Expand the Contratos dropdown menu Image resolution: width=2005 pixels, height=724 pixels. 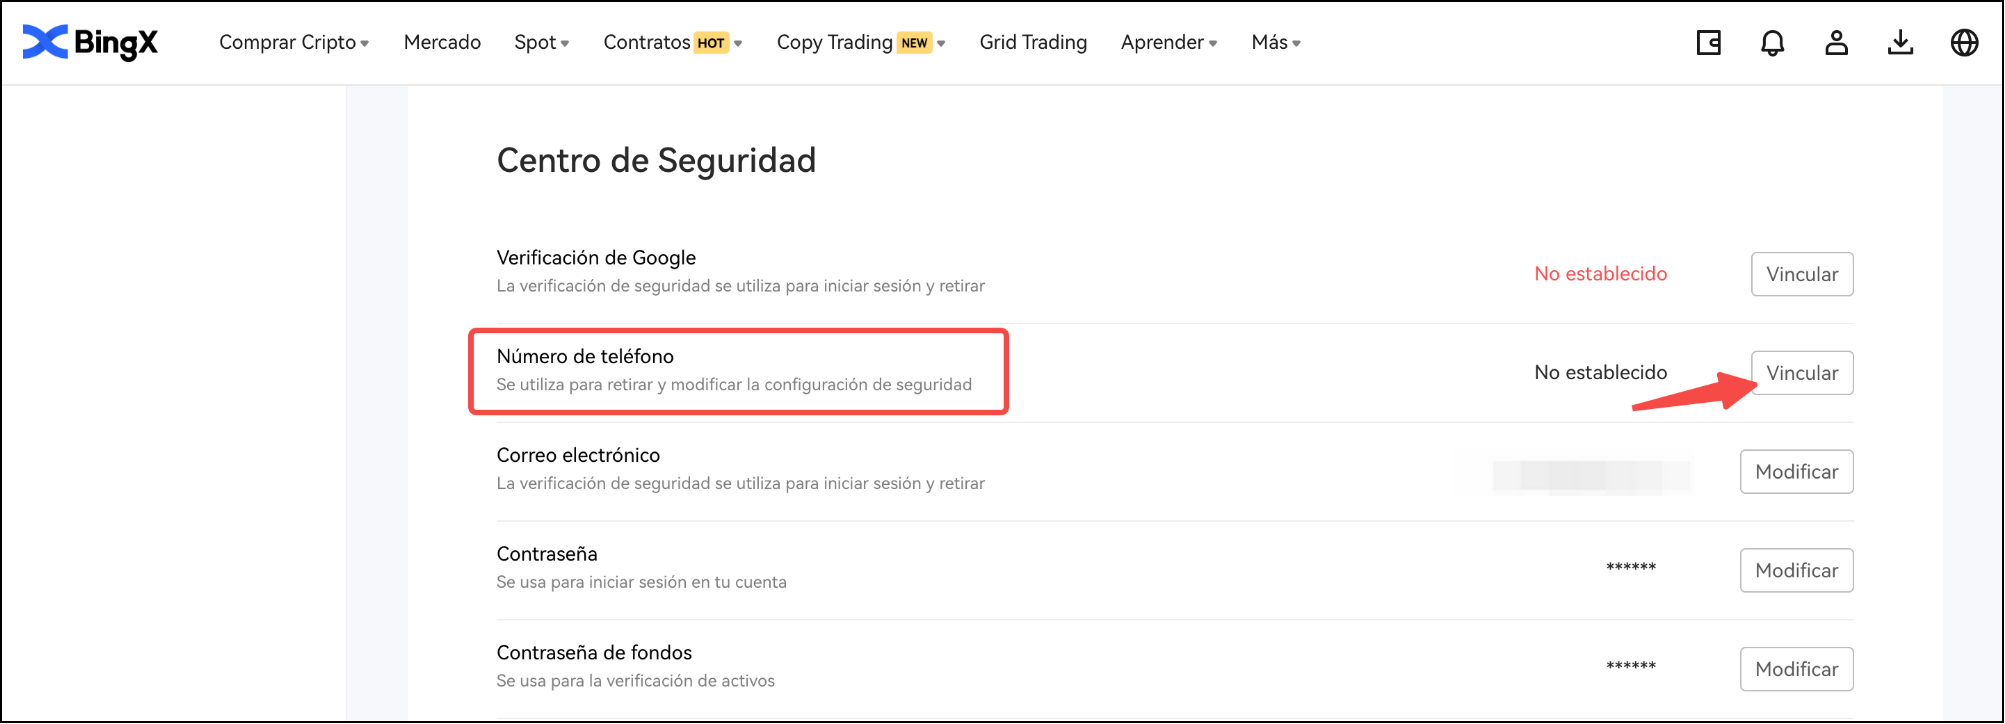tap(672, 43)
